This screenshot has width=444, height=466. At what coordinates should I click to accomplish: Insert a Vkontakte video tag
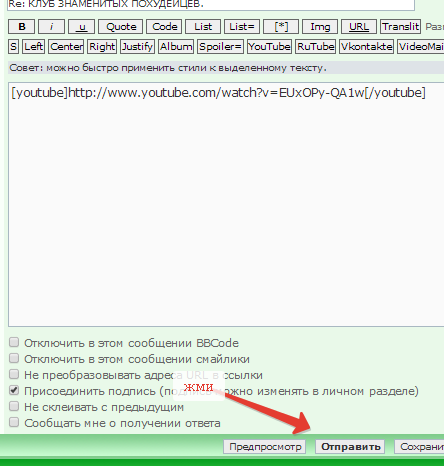[x=366, y=46]
